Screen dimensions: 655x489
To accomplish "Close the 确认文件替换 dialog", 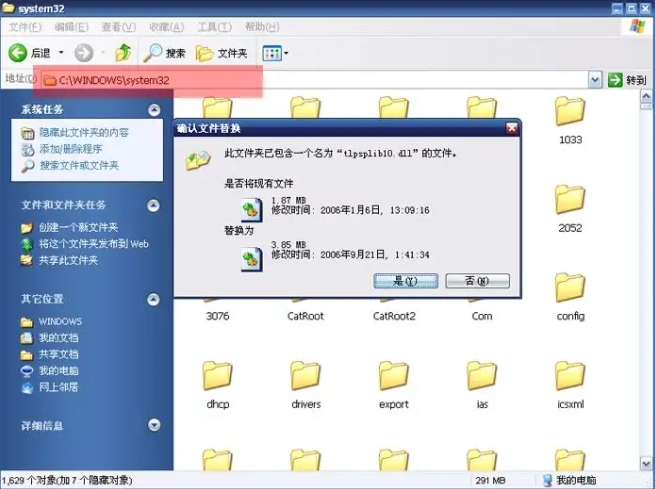I will [x=512, y=128].
